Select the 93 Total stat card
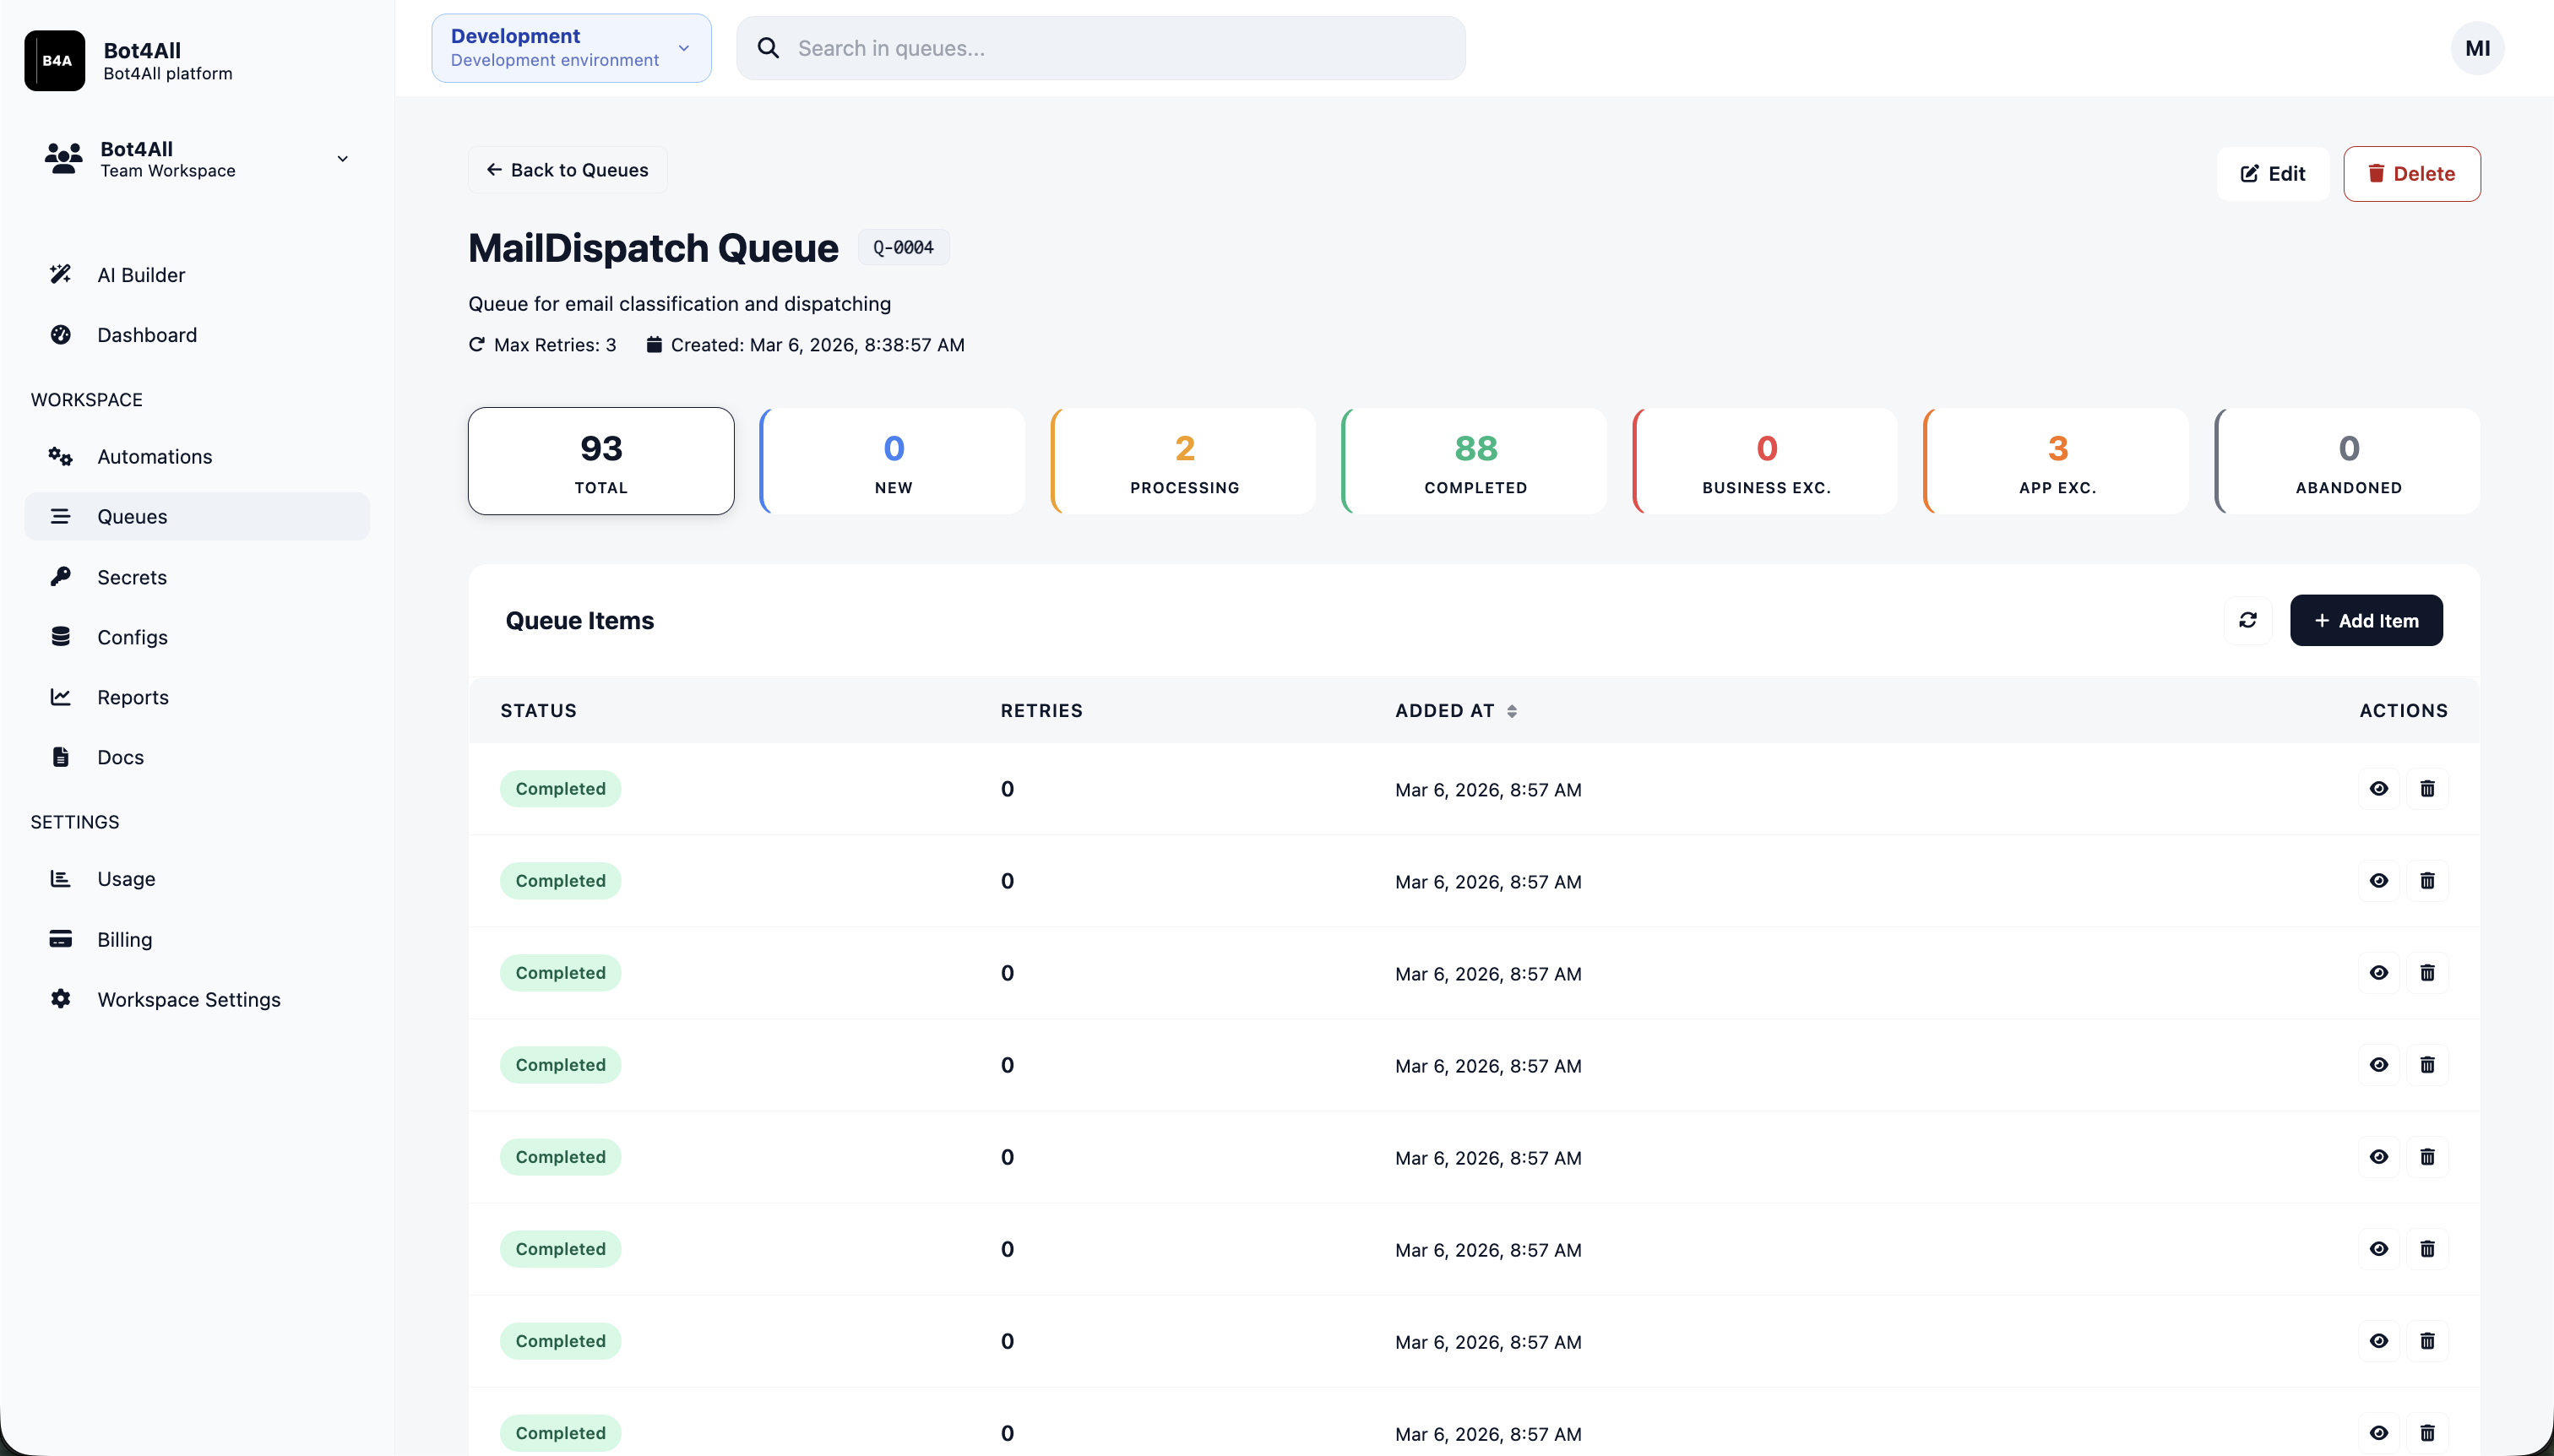 (x=601, y=461)
